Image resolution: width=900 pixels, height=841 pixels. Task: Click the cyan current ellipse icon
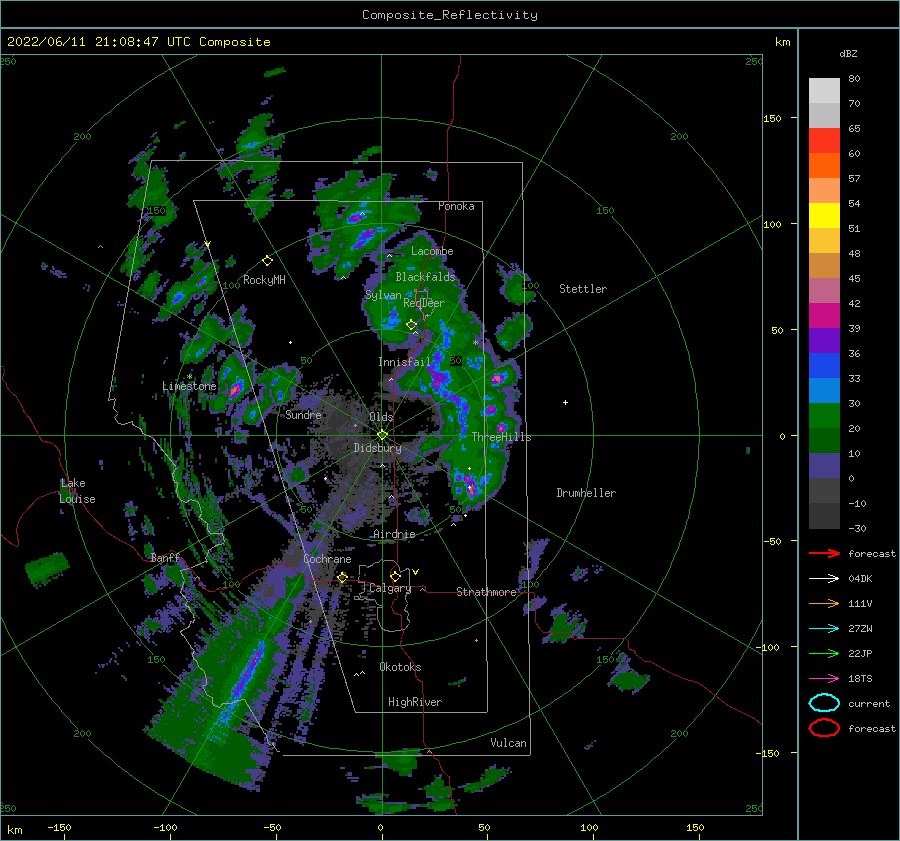tap(824, 703)
